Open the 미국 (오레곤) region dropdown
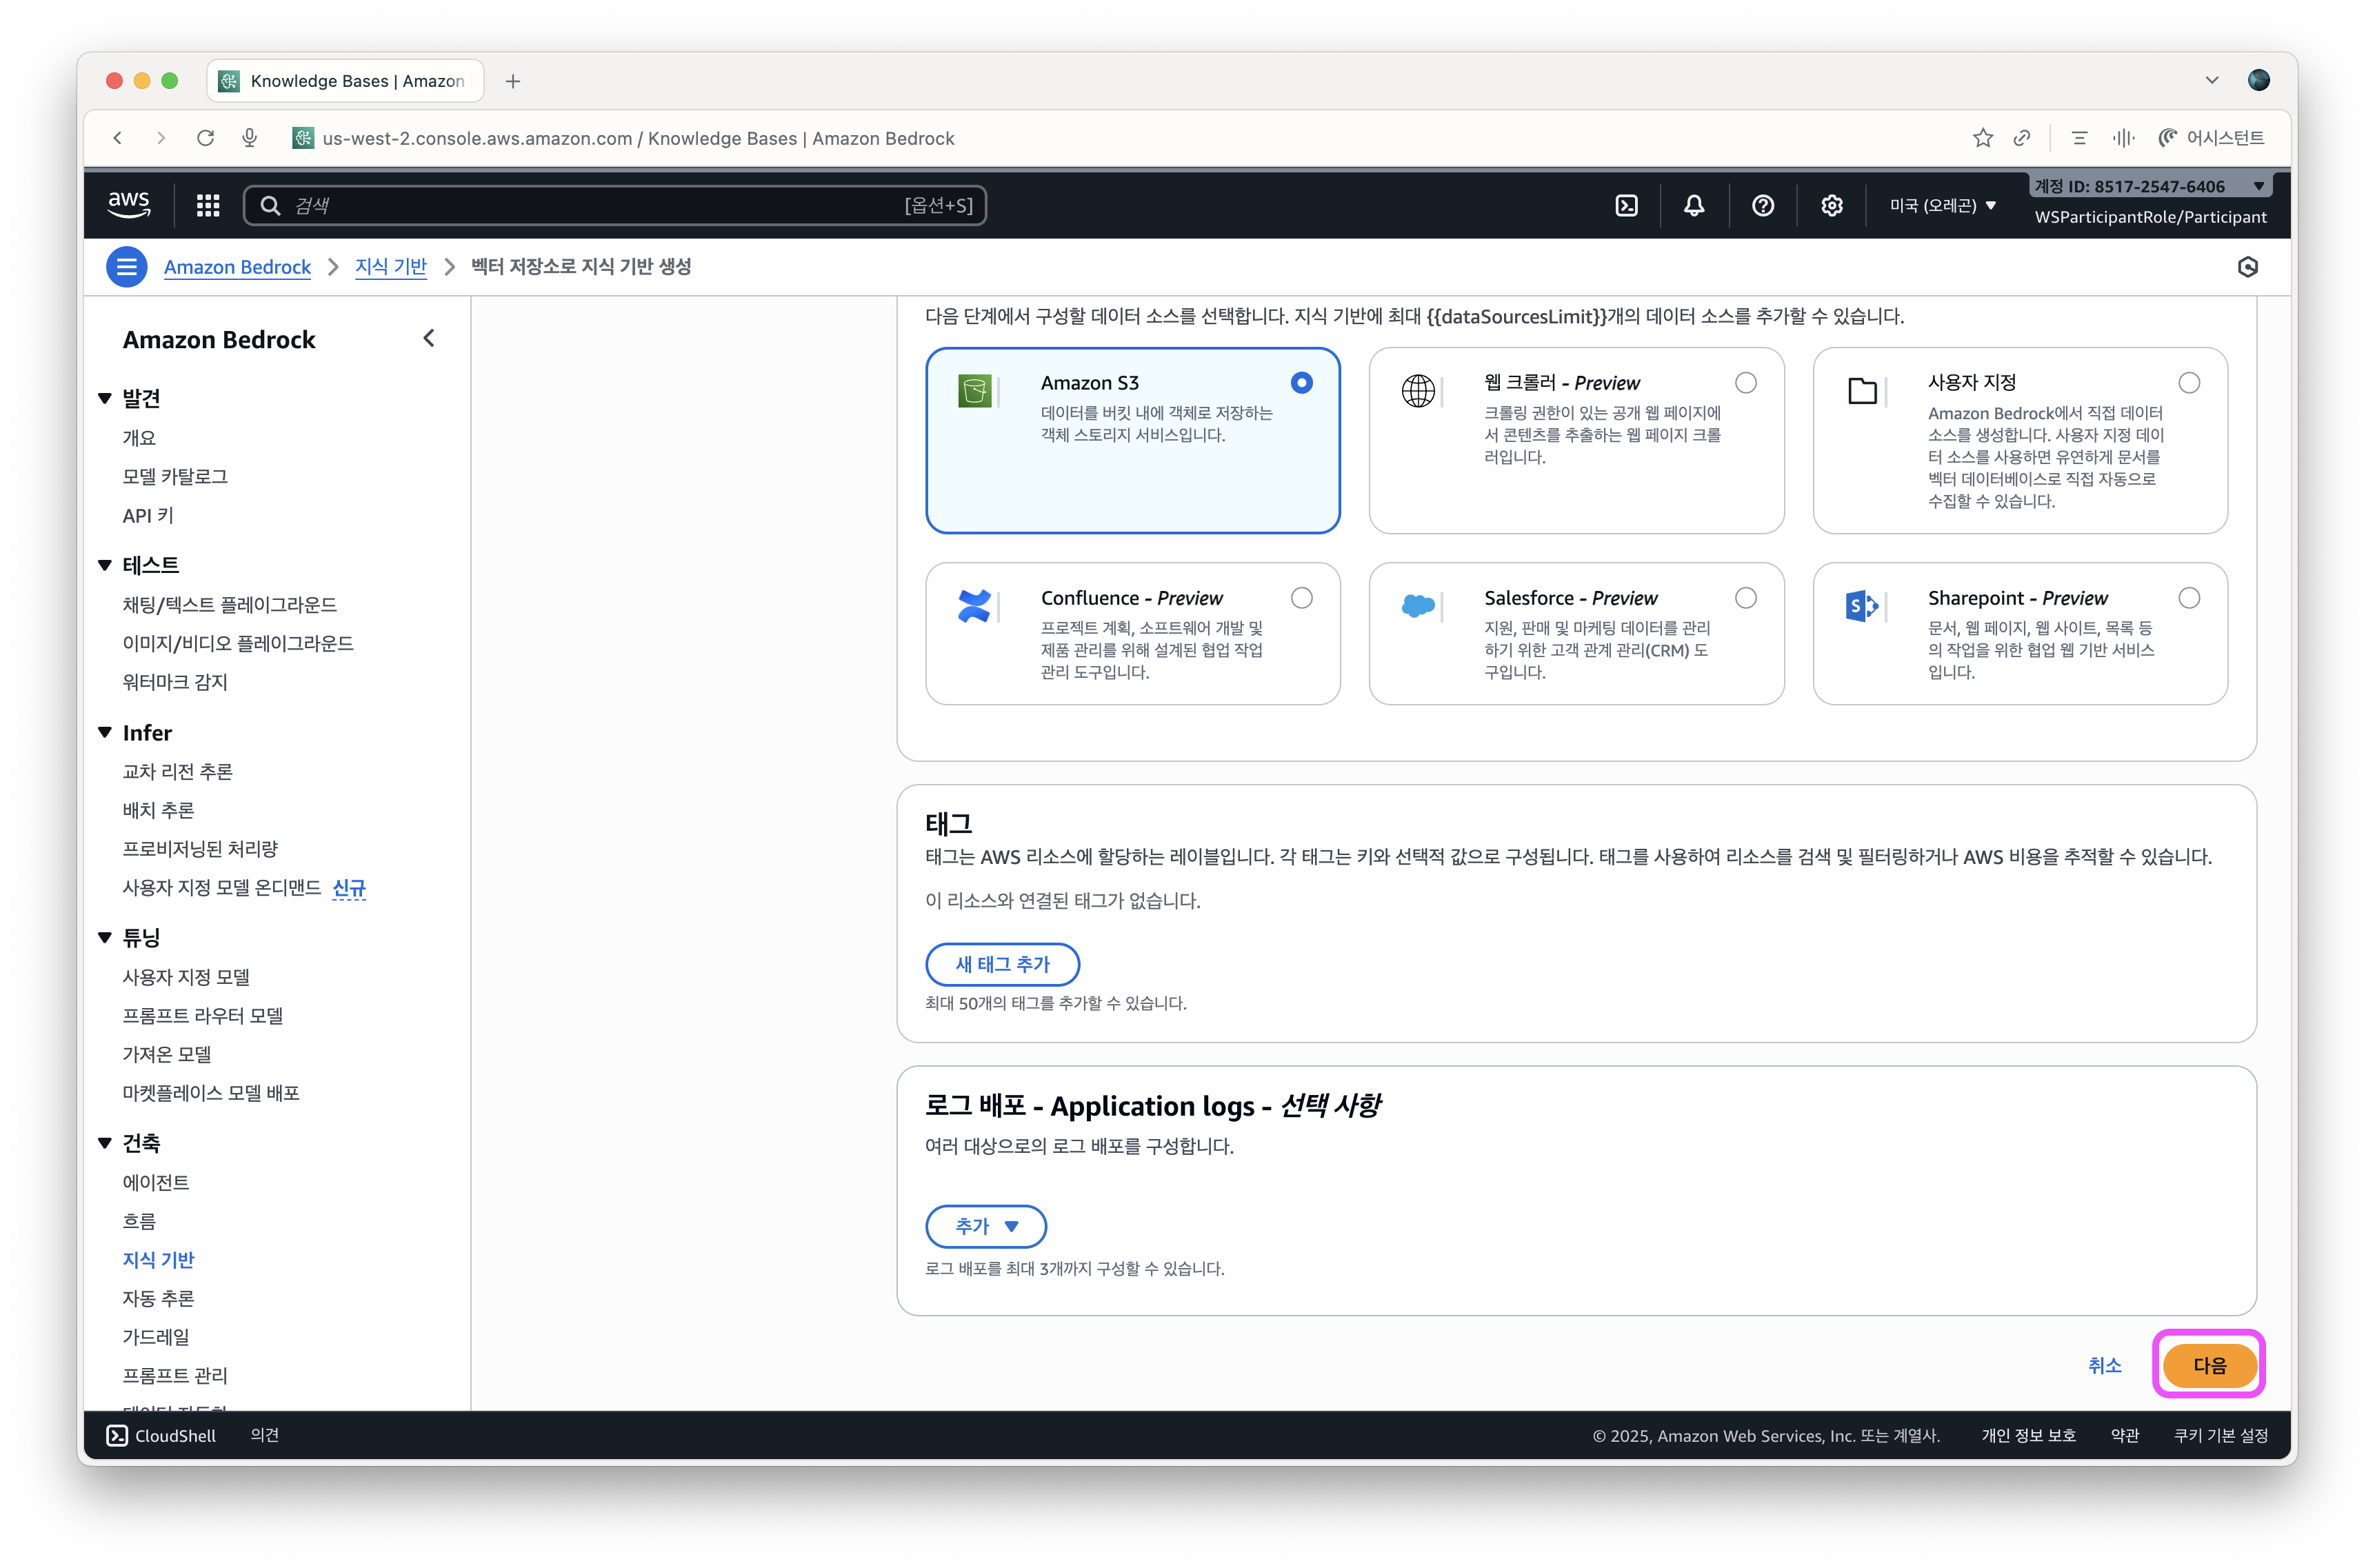Viewport: 2375px width, 1568px height. [x=1942, y=205]
